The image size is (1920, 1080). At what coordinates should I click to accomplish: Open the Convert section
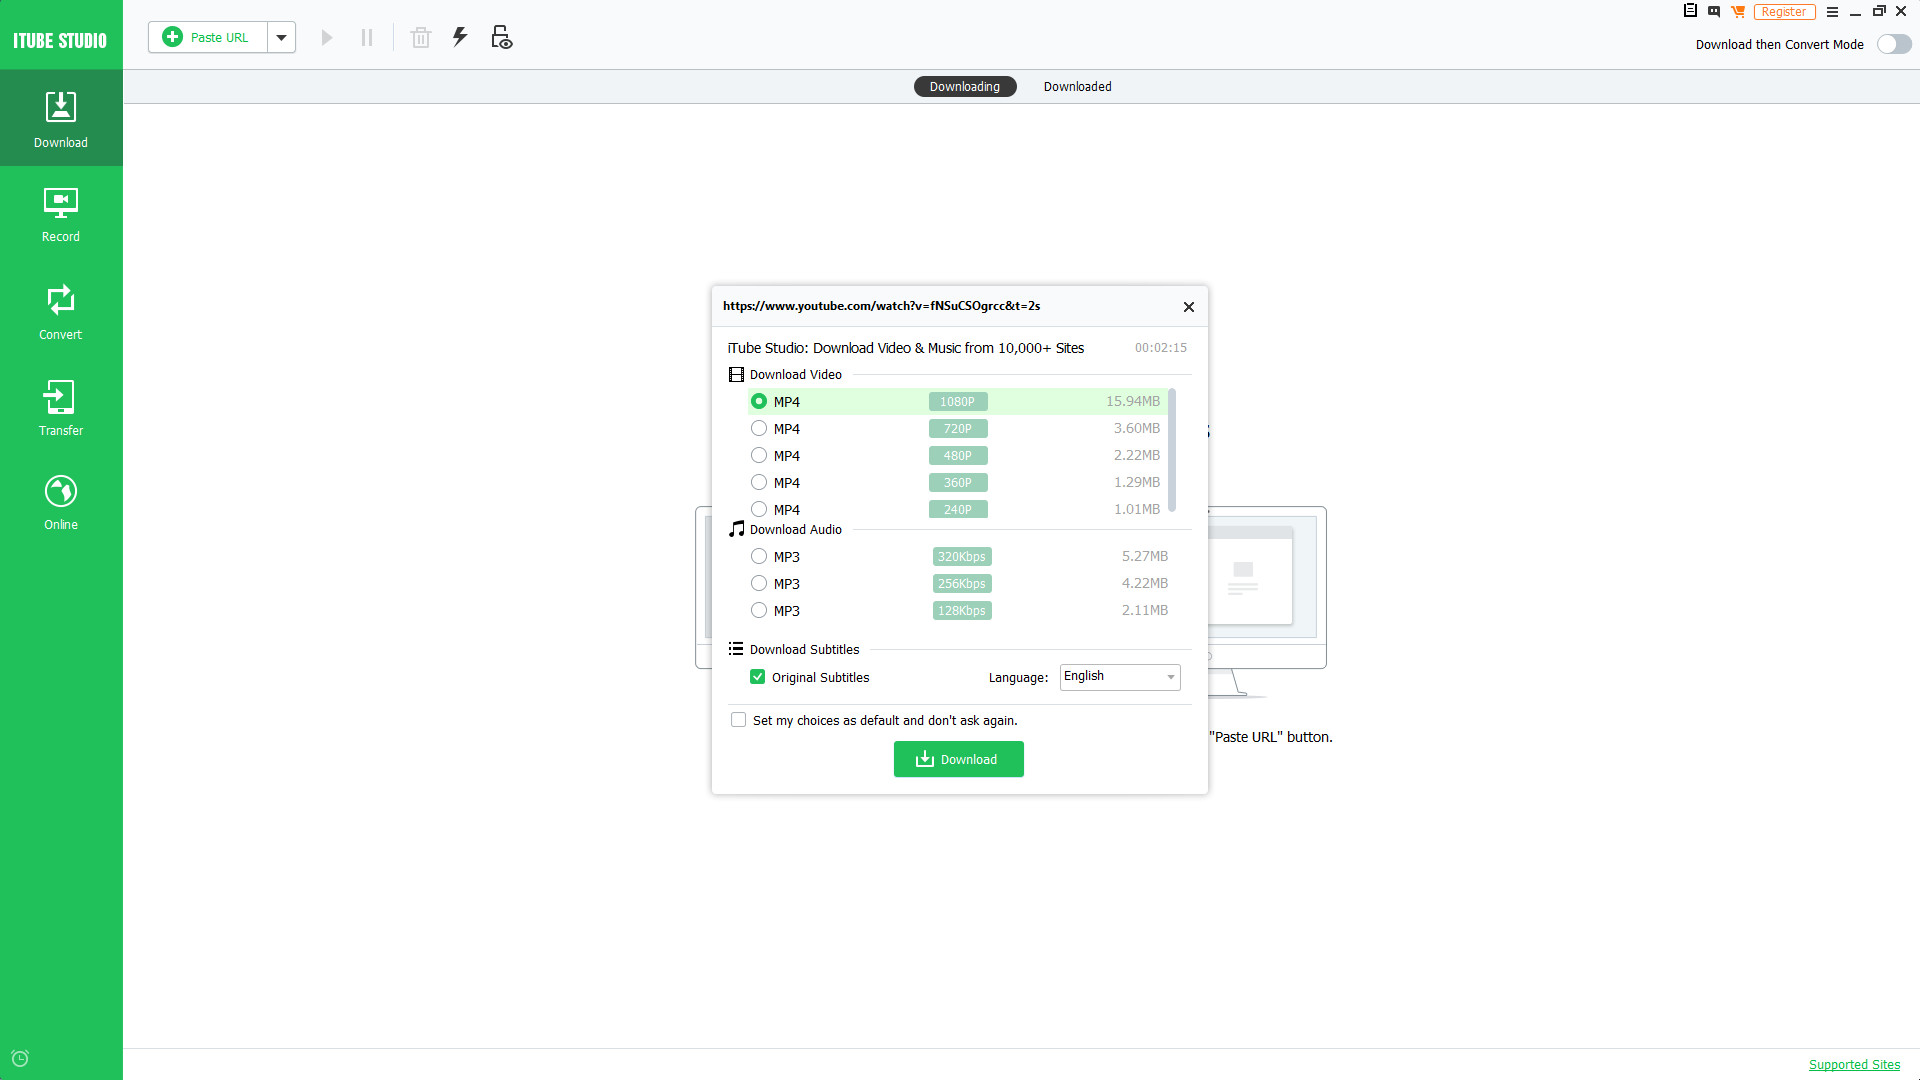coord(60,310)
